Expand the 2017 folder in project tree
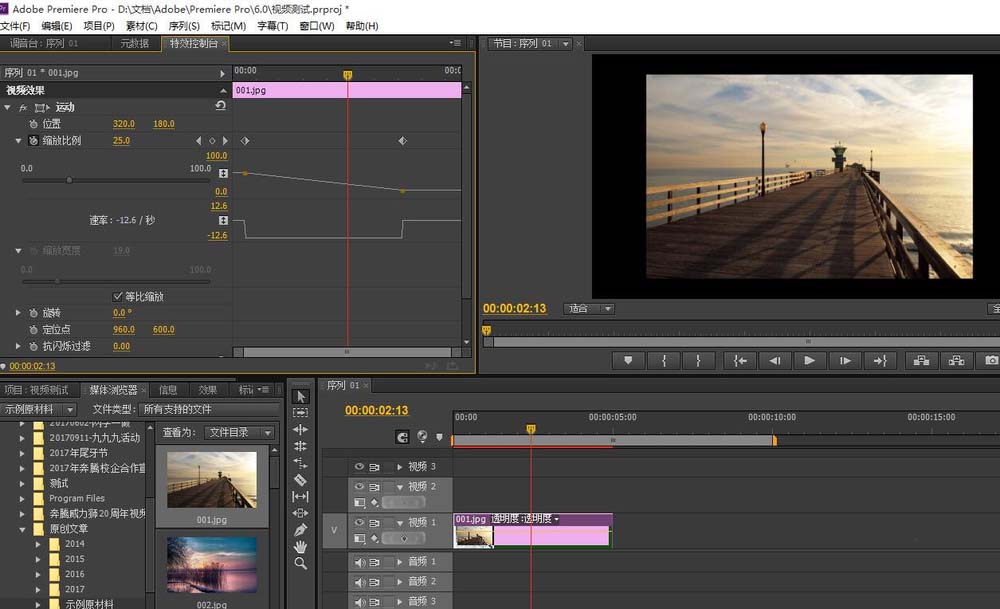The image size is (1000, 609). [x=38, y=589]
